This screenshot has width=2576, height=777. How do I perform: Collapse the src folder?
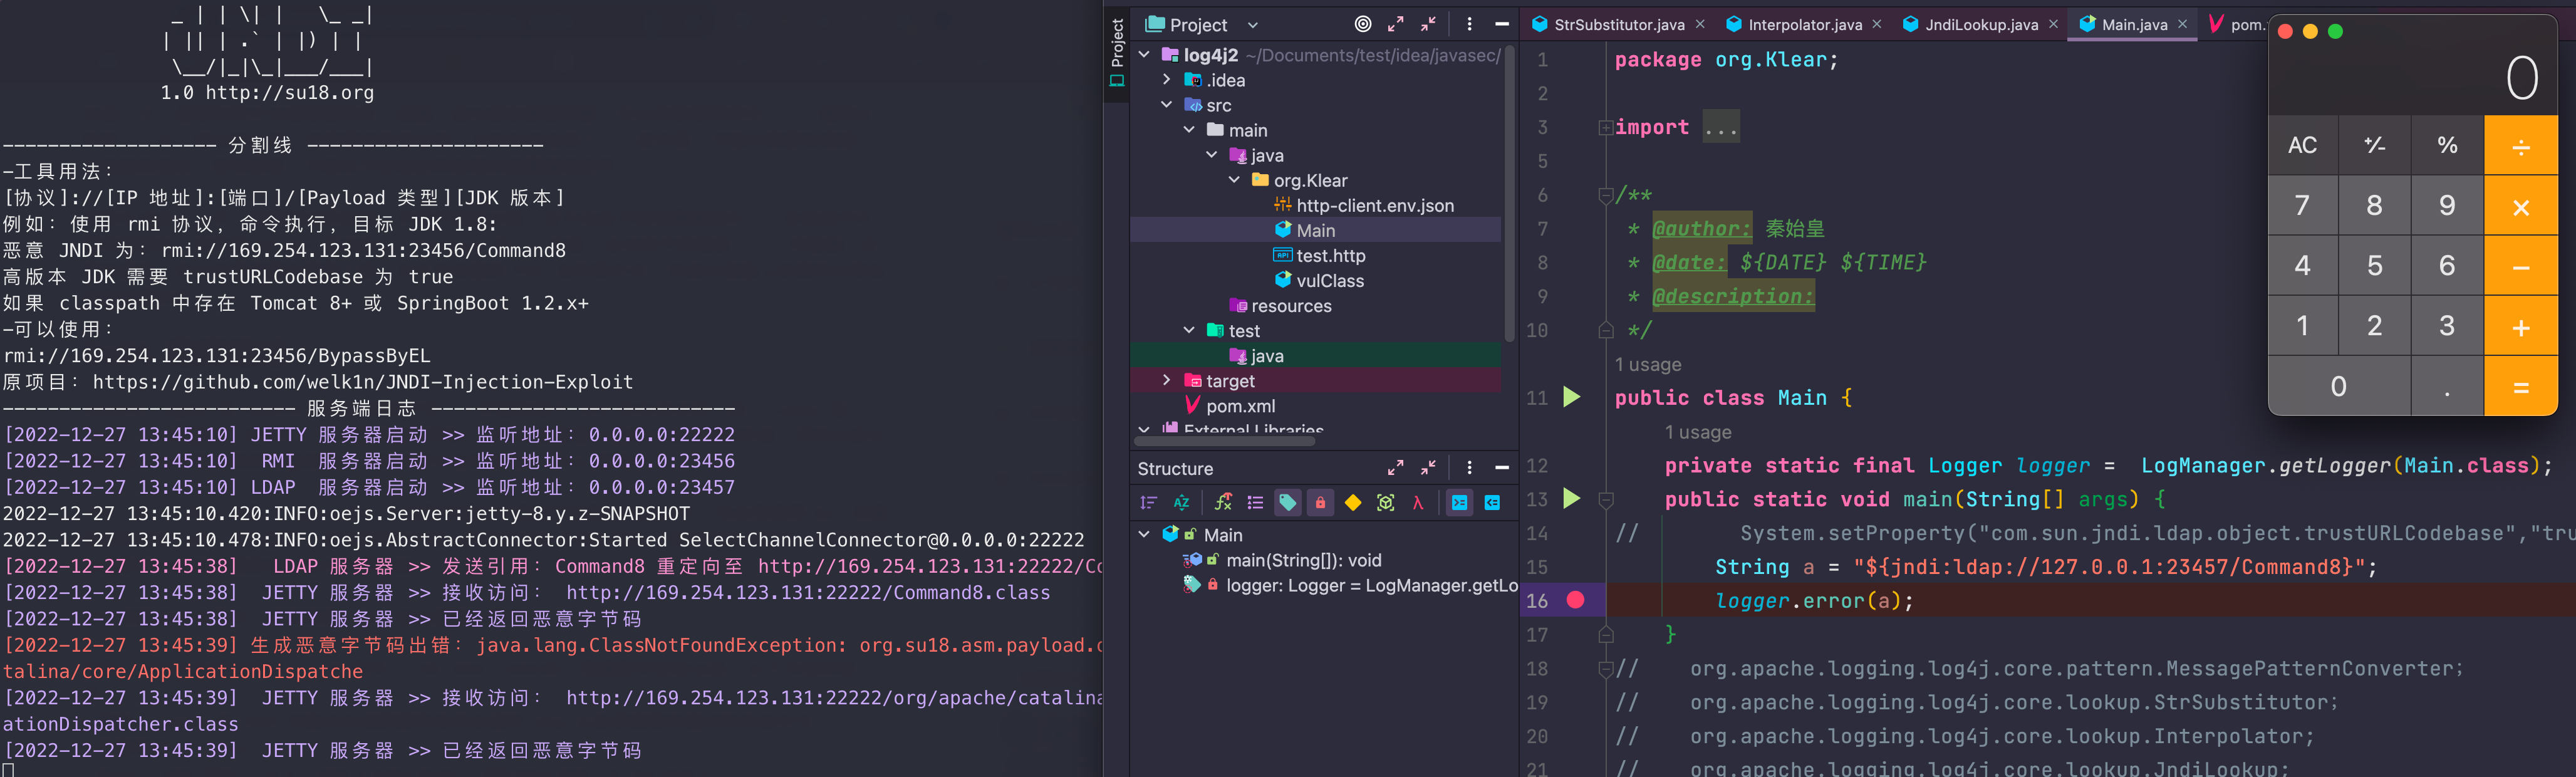point(1166,105)
